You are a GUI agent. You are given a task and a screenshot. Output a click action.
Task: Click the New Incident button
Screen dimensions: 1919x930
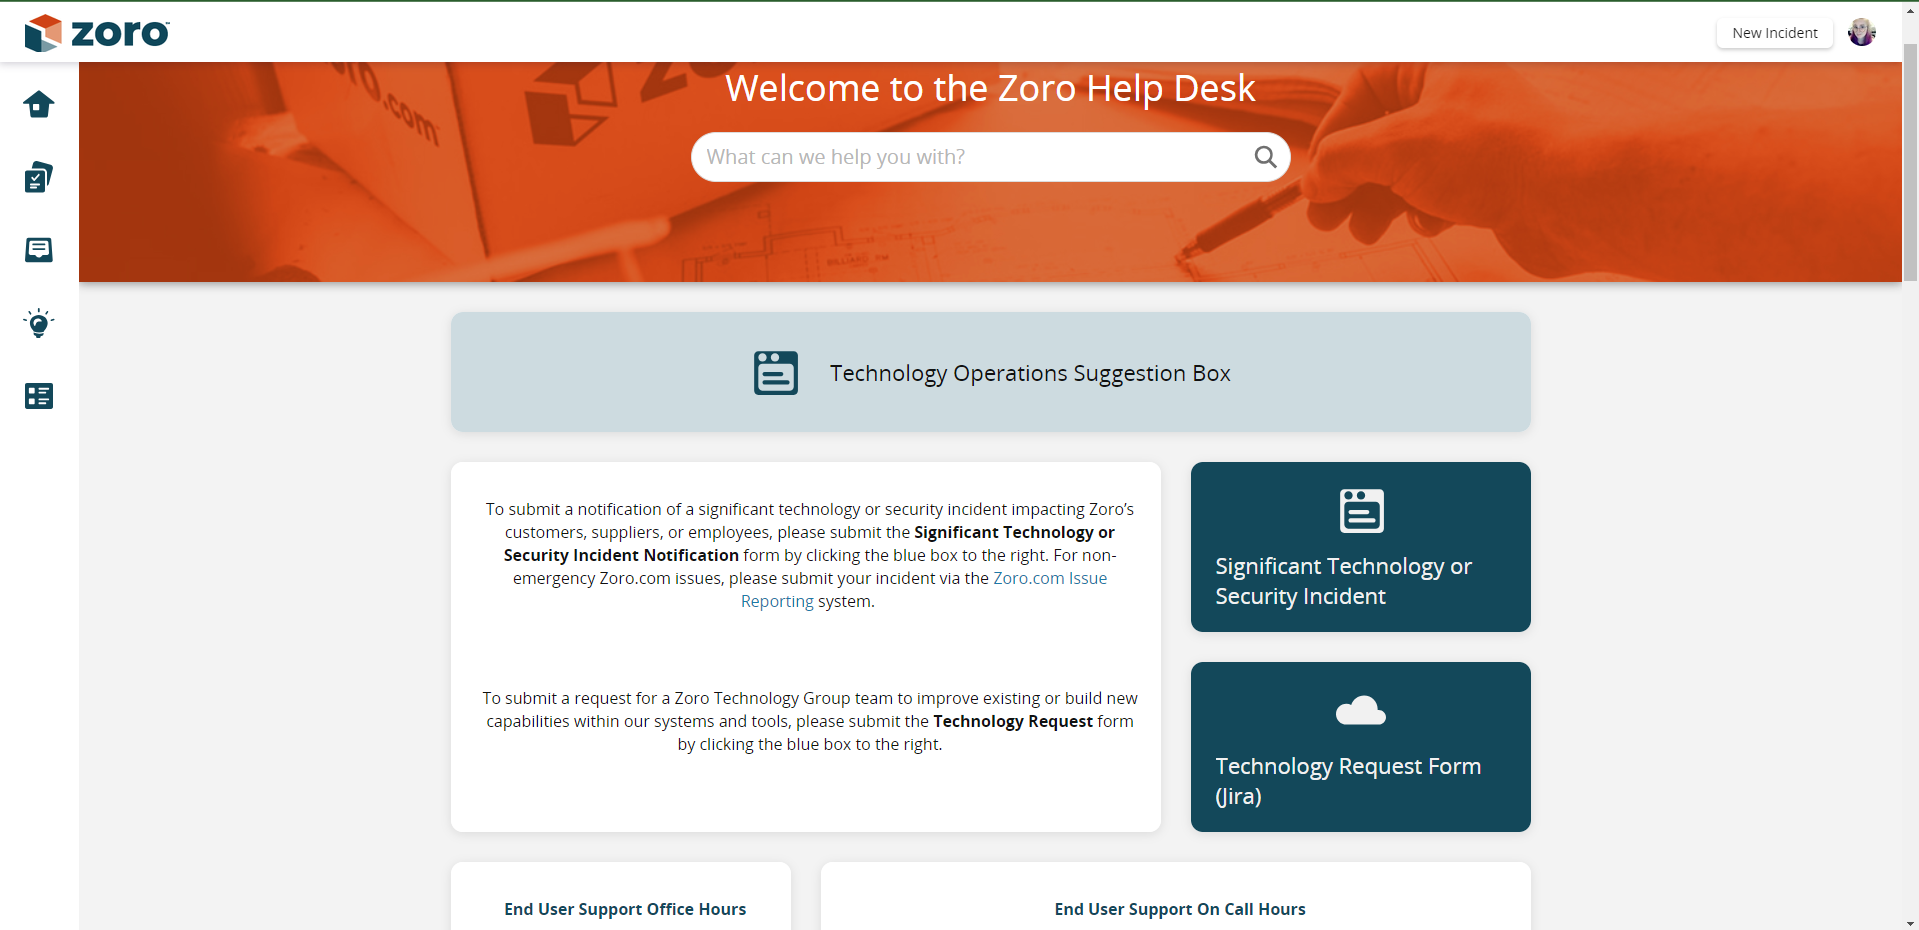pyautogui.click(x=1775, y=33)
